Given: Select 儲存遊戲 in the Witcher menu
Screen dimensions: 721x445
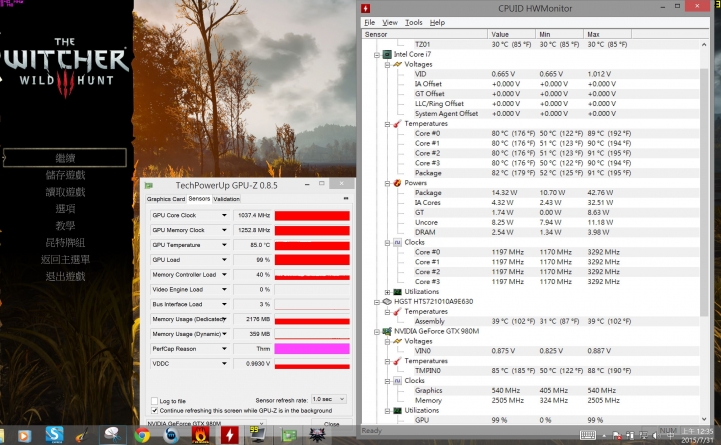Looking at the screenshot, I should [x=65, y=175].
